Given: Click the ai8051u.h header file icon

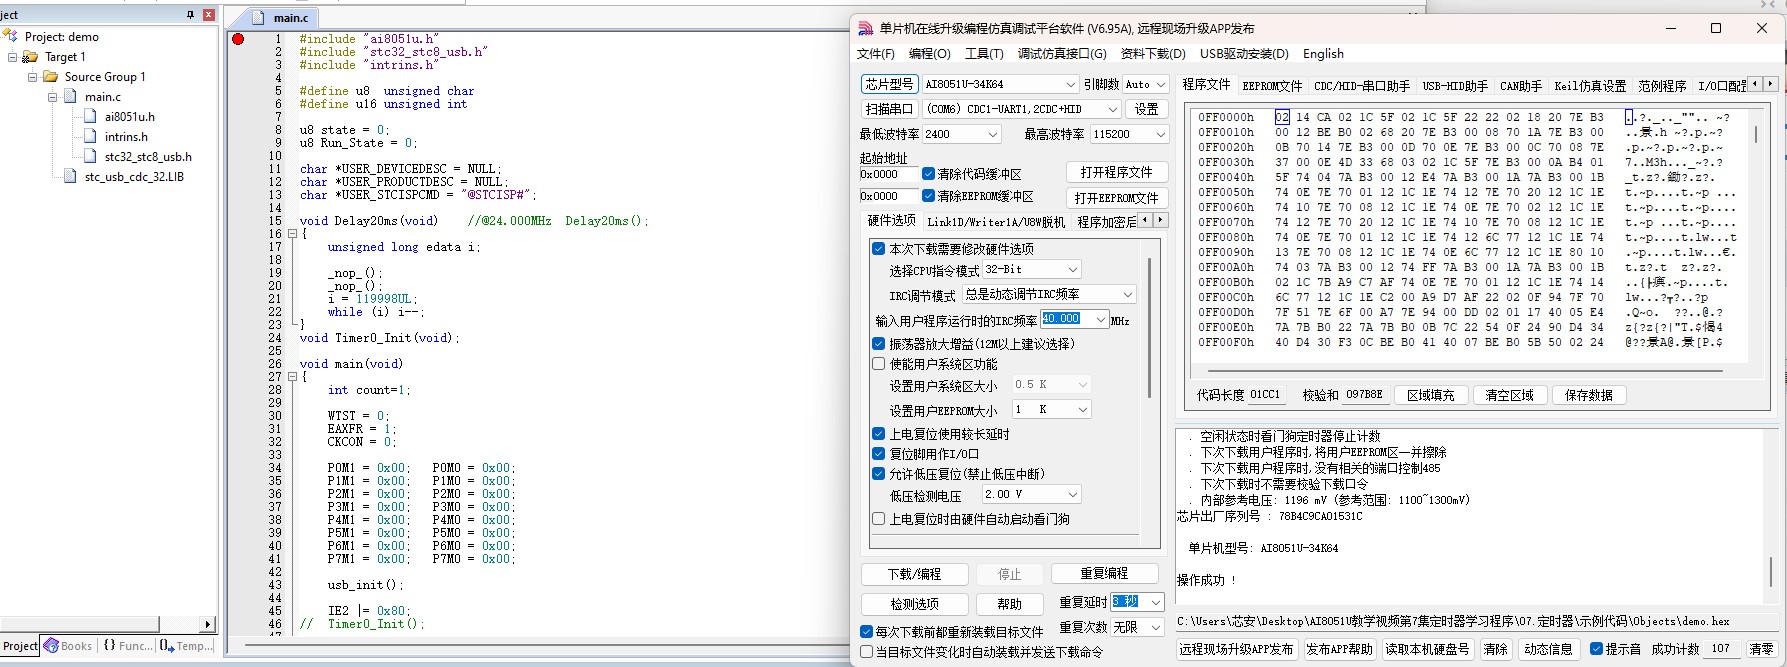Looking at the screenshot, I should click(x=90, y=117).
